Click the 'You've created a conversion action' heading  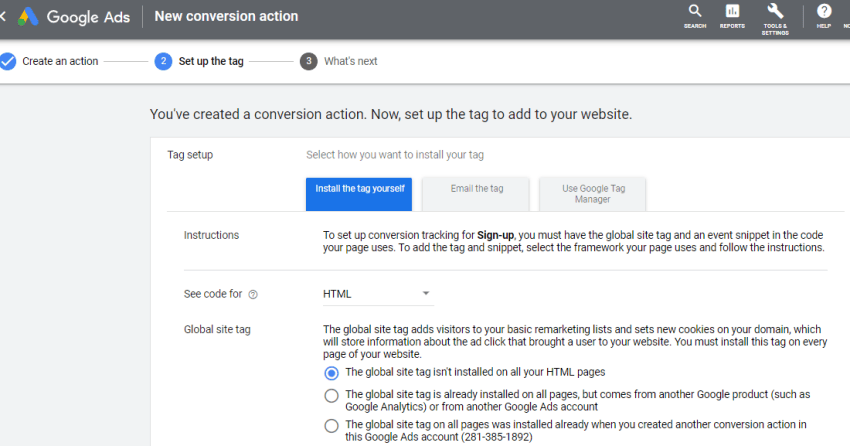click(391, 114)
